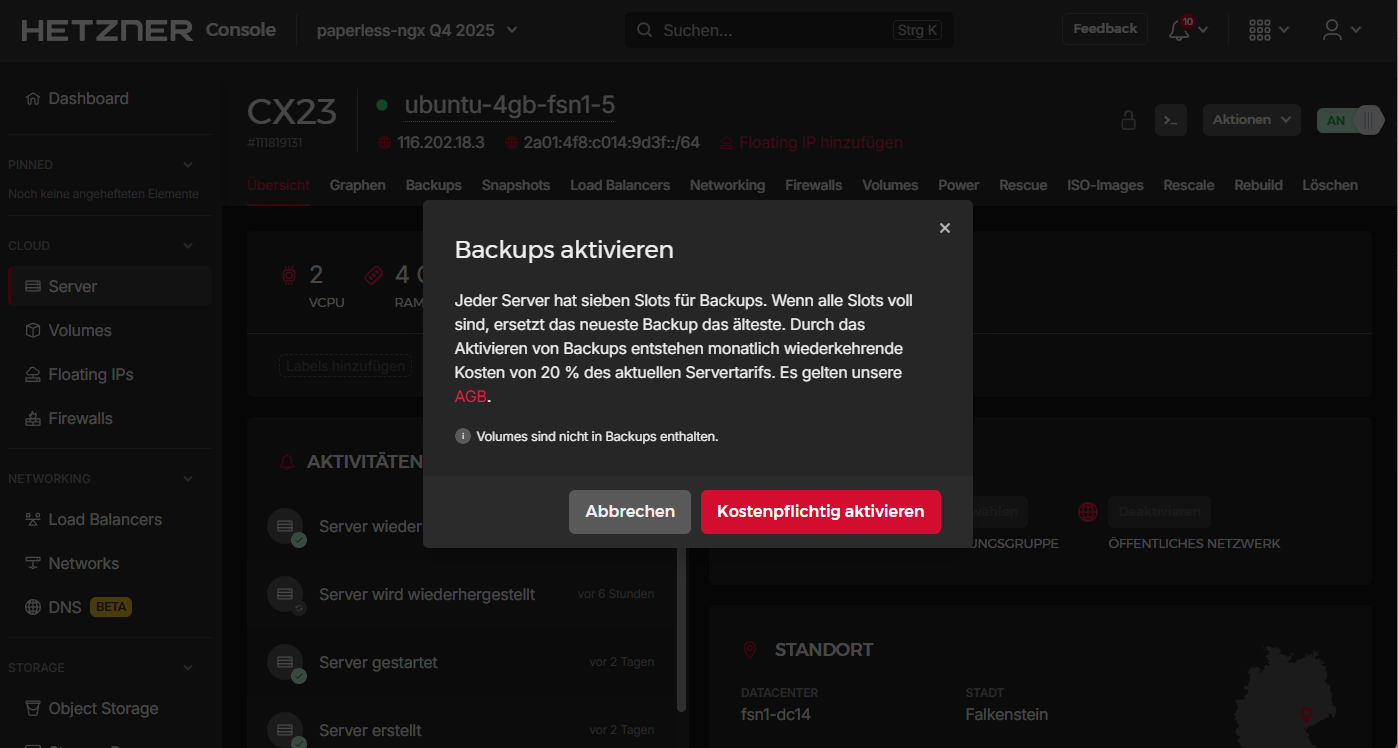Expand the Aktionen dropdown
1398x748 pixels.
point(1251,120)
